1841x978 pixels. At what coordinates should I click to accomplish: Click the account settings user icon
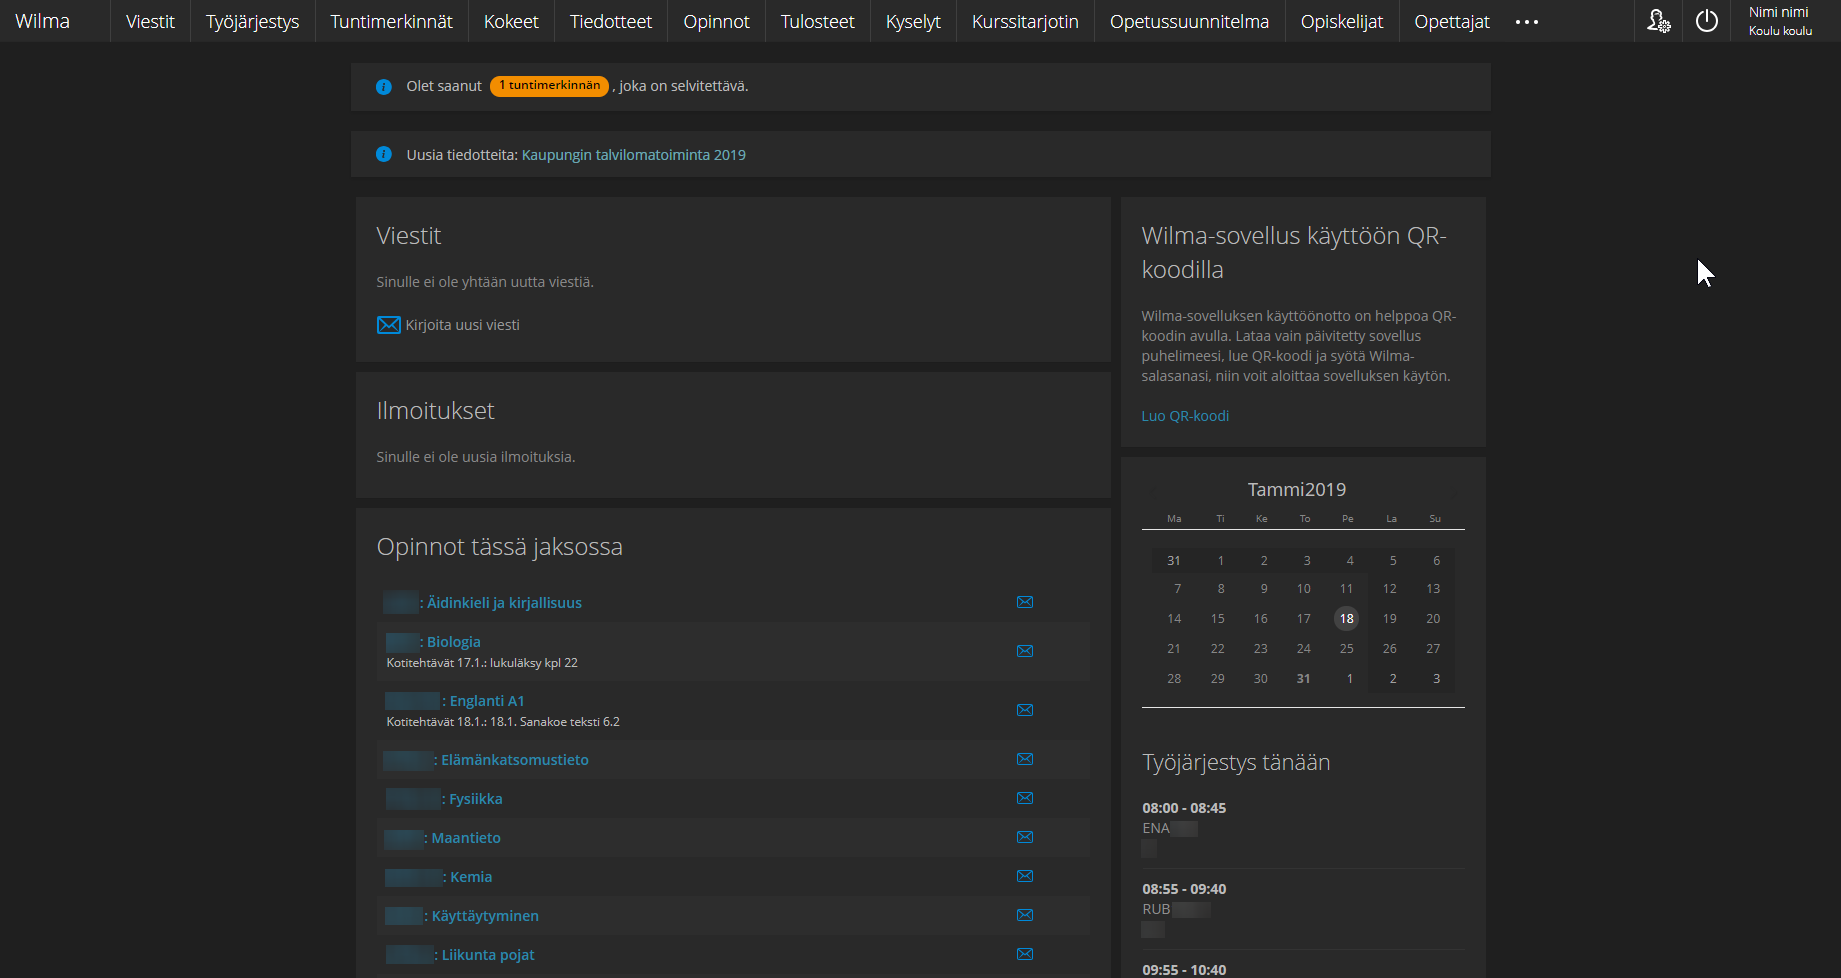(1658, 21)
